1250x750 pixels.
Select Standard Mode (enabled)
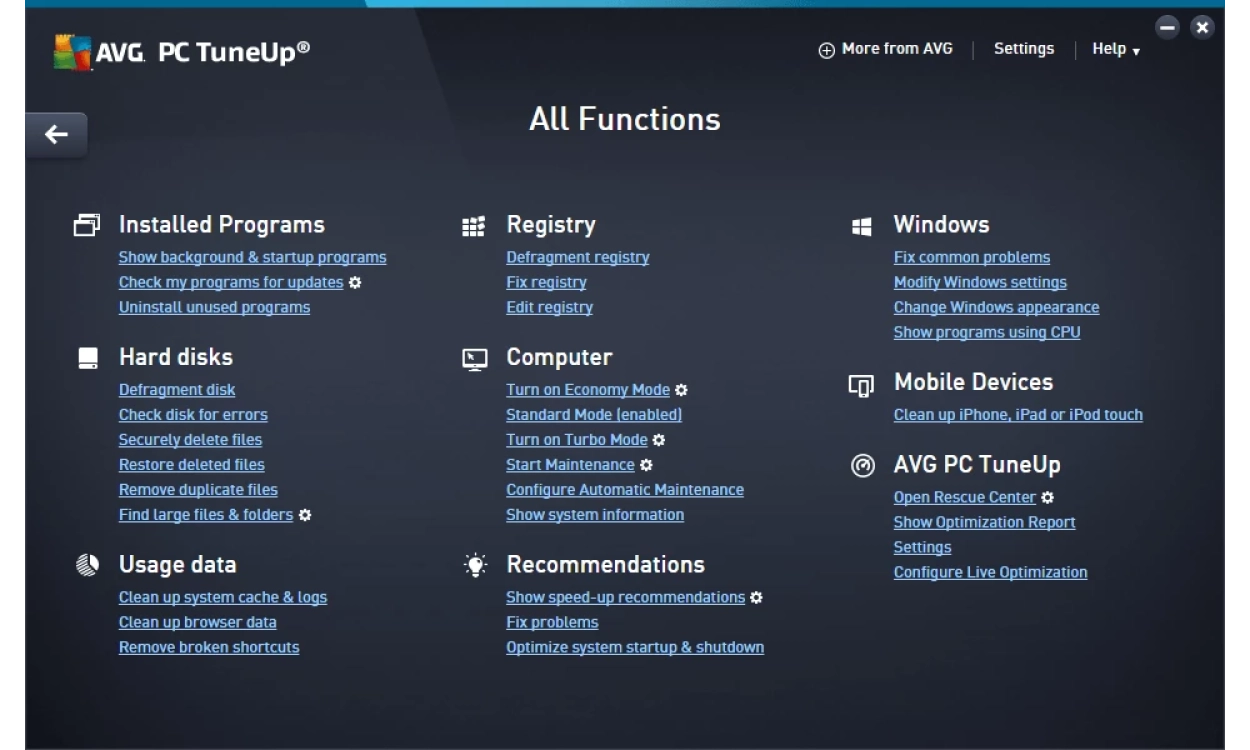point(593,415)
